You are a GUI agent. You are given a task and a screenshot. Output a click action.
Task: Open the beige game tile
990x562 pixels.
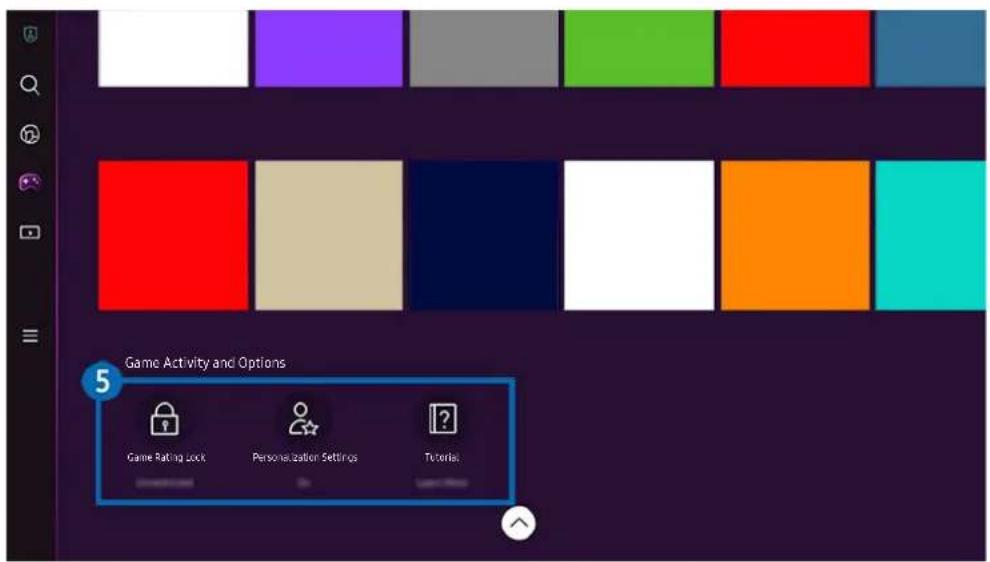328,236
